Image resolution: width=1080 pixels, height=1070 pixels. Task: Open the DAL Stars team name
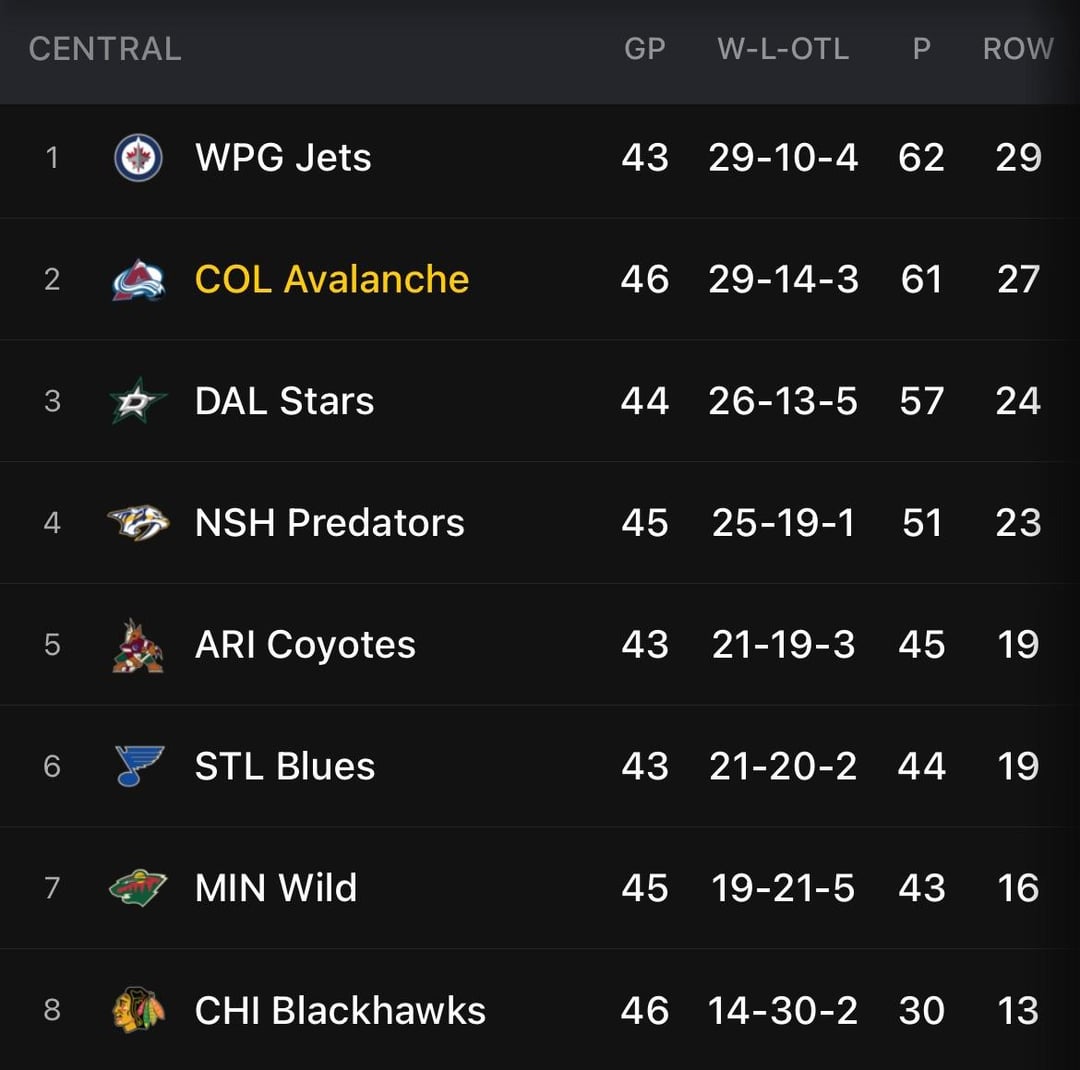coord(284,401)
